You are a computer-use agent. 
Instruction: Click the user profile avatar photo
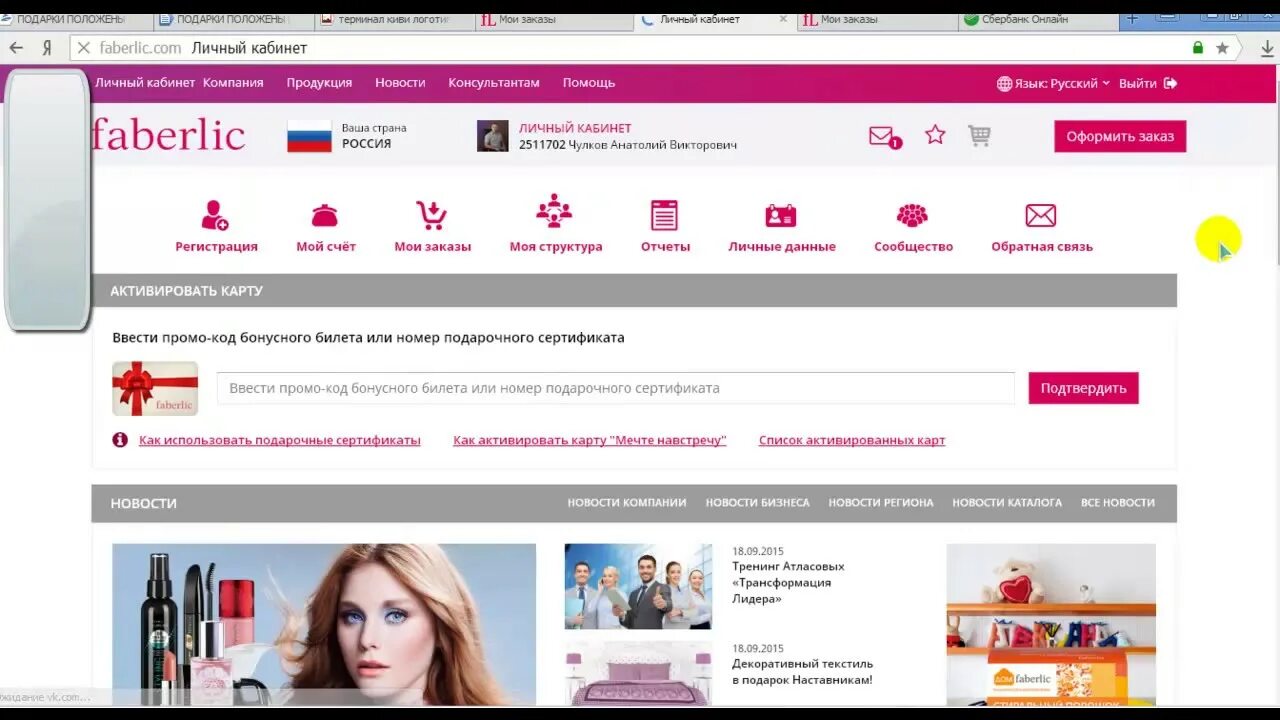click(492, 136)
